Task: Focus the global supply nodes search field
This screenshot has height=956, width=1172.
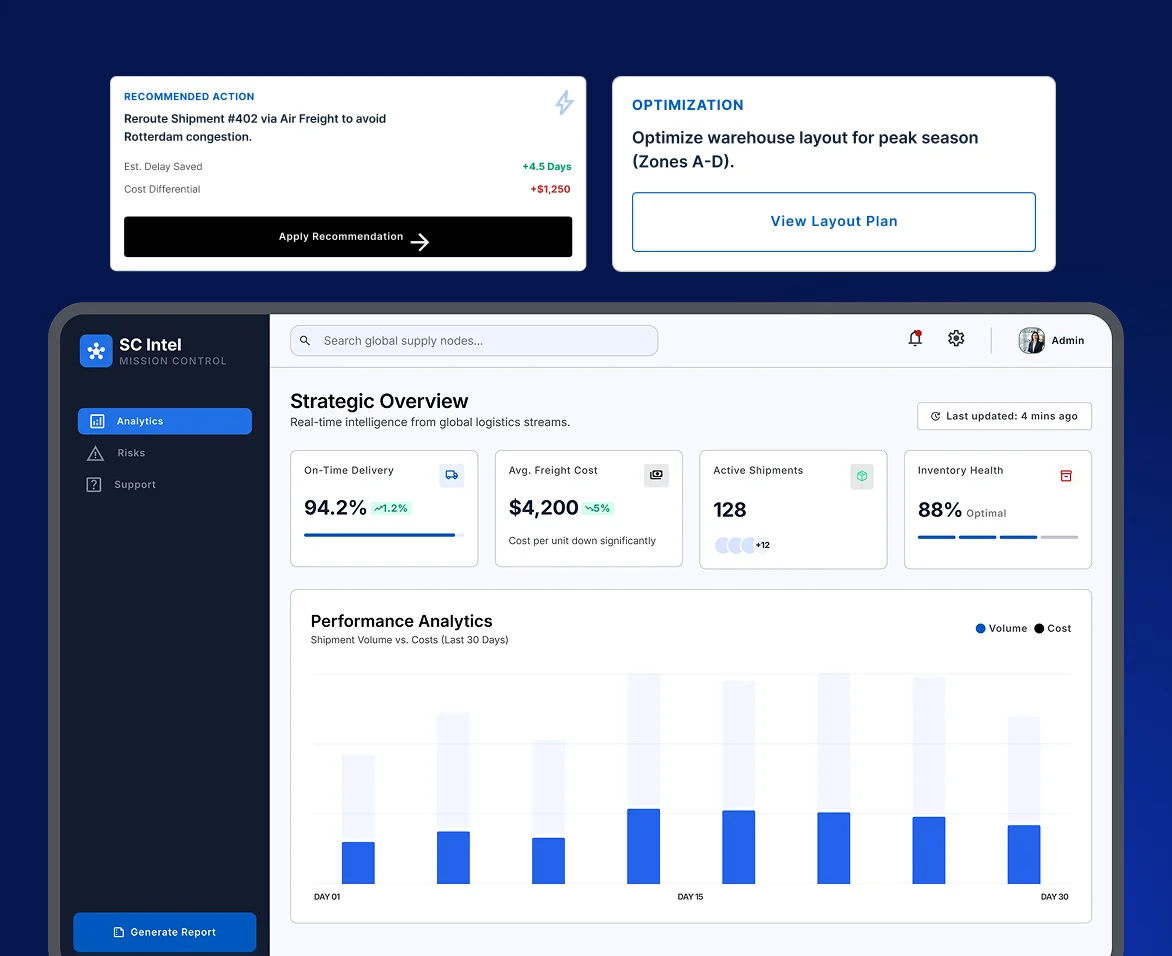Action: [x=474, y=341]
